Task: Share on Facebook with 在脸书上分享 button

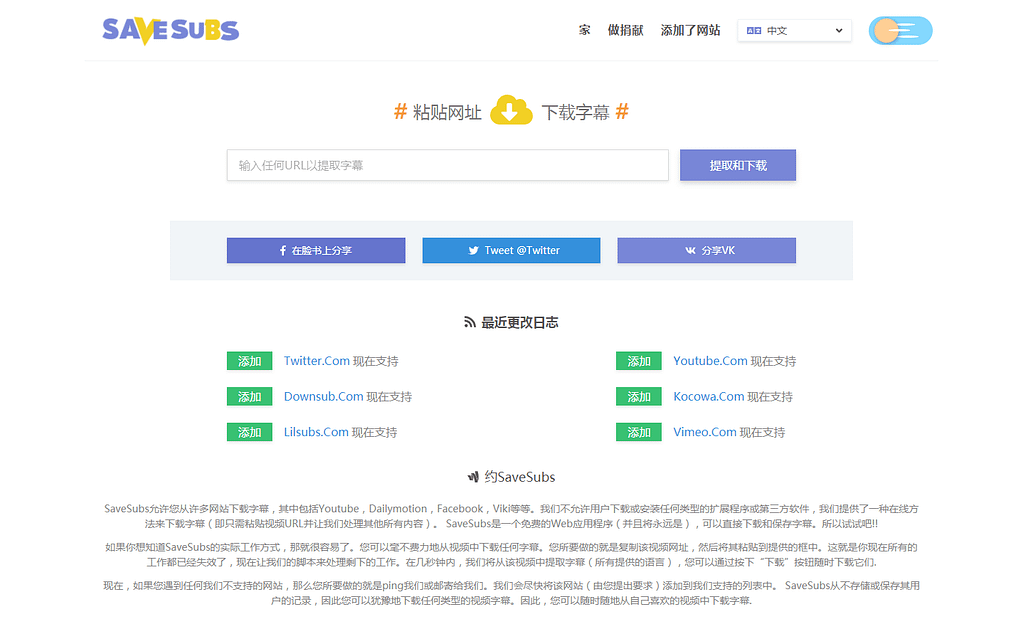Action: point(316,250)
